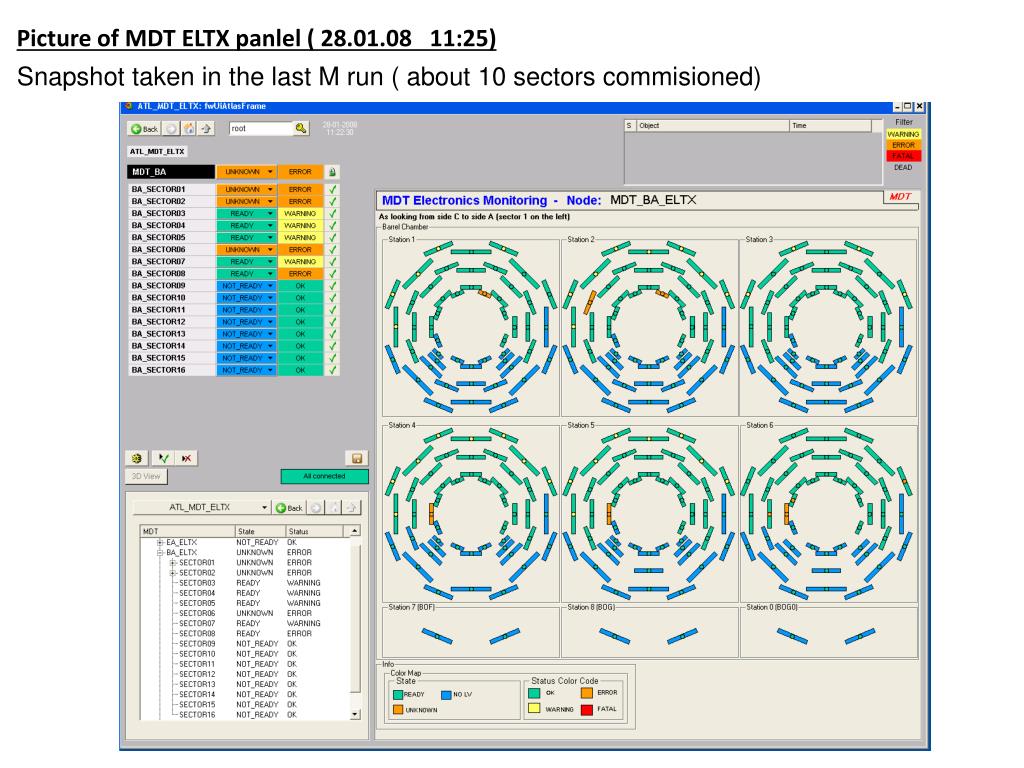Toggle the checkmark for BA_SECTOR02

coord(332,201)
